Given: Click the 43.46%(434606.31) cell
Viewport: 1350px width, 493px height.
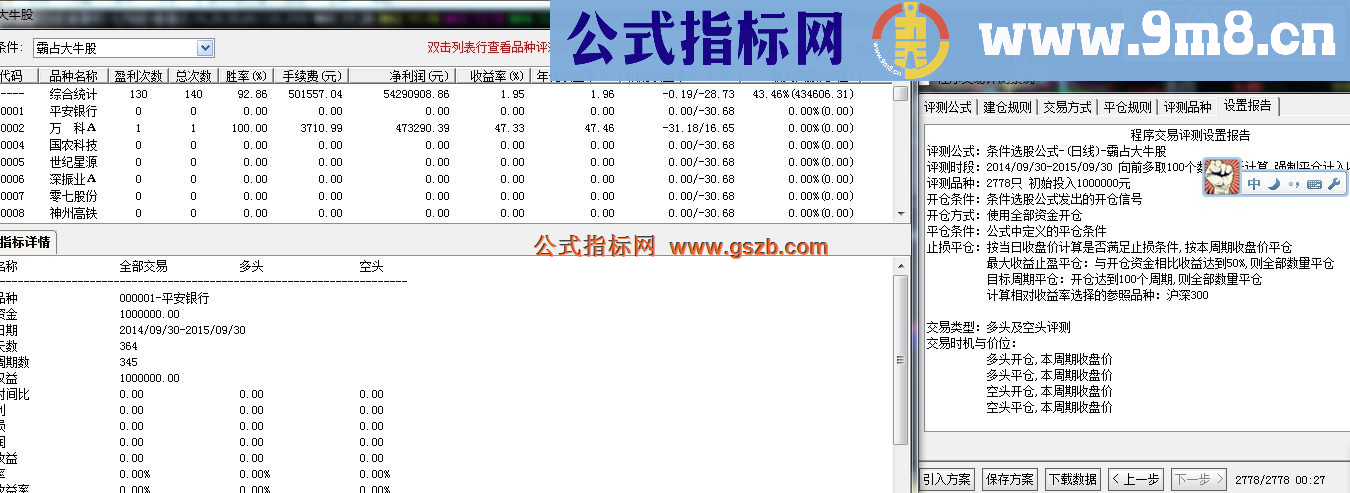Looking at the screenshot, I should pyautogui.click(x=803, y=94).
